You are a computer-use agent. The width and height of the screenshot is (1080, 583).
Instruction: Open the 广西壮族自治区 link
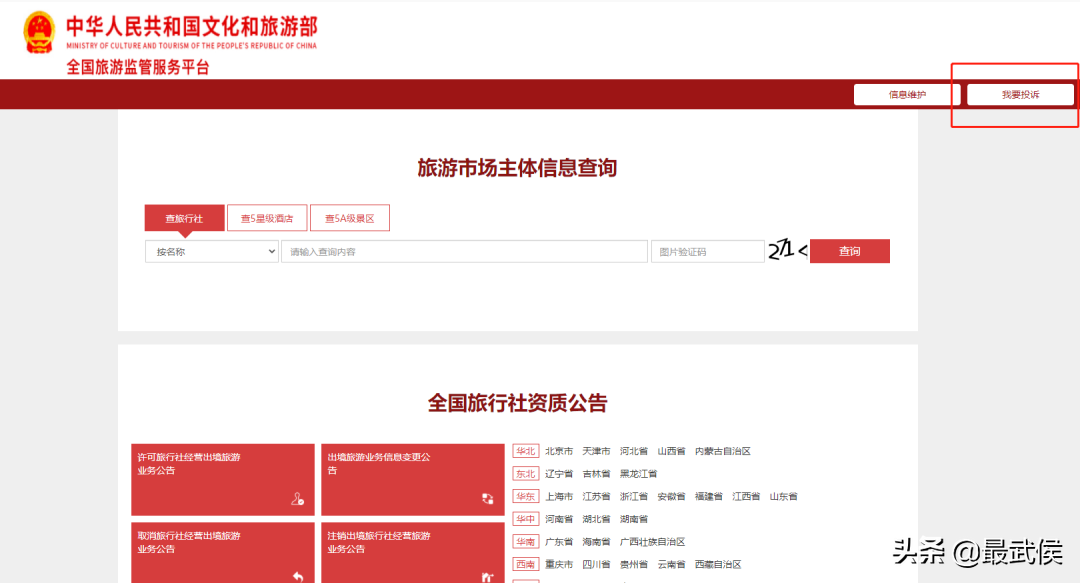pos(652,542)
